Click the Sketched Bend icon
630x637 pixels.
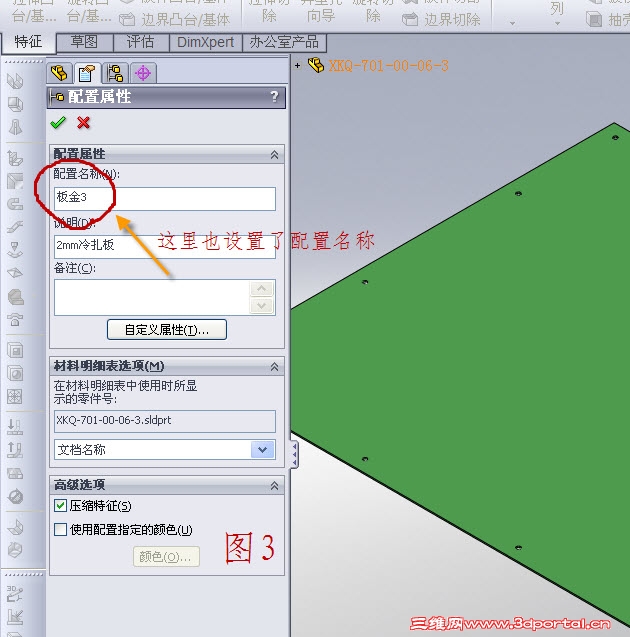pyautogui.click(x=15, y=249)
